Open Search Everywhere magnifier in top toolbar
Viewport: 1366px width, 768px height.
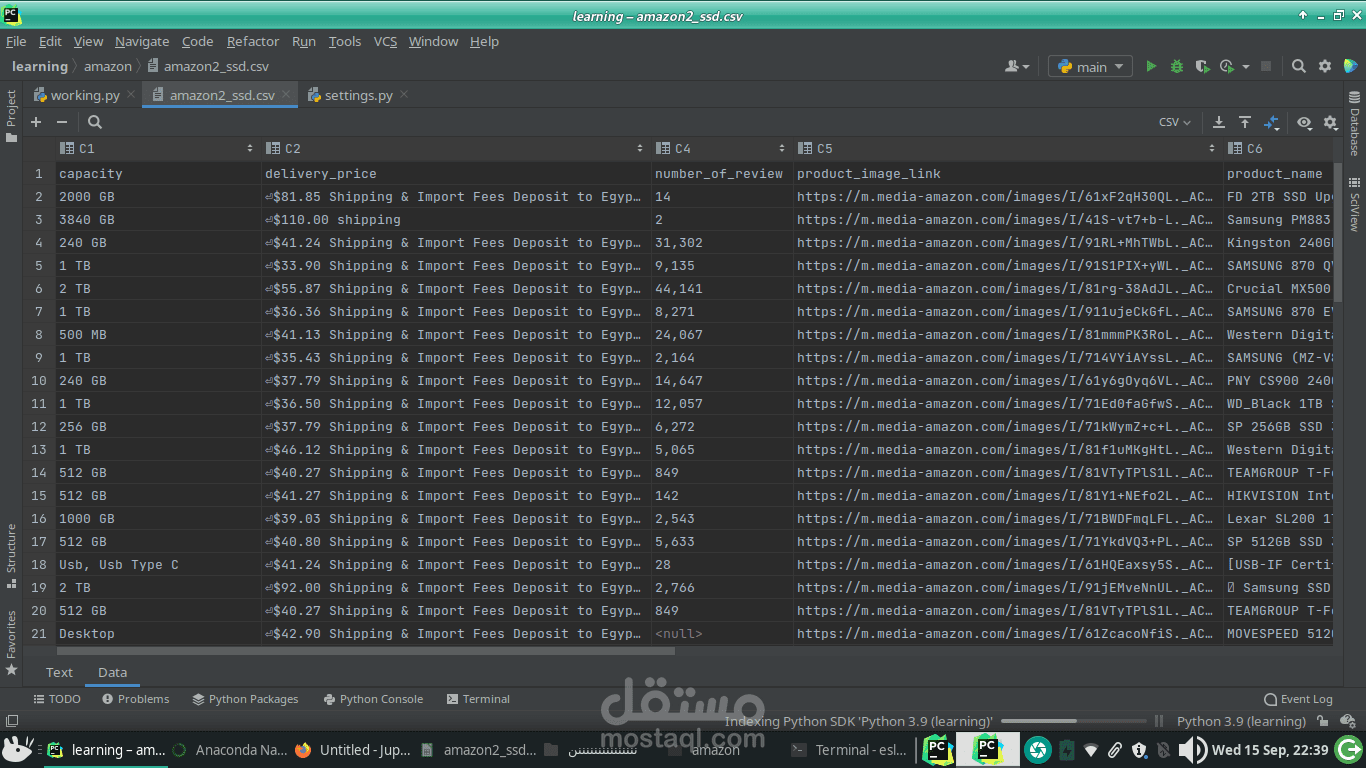(x=1298, y=66)
